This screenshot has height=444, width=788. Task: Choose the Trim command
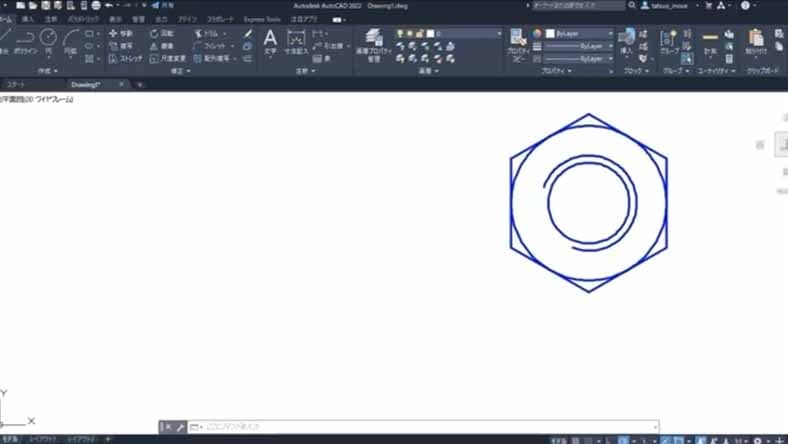207,33
